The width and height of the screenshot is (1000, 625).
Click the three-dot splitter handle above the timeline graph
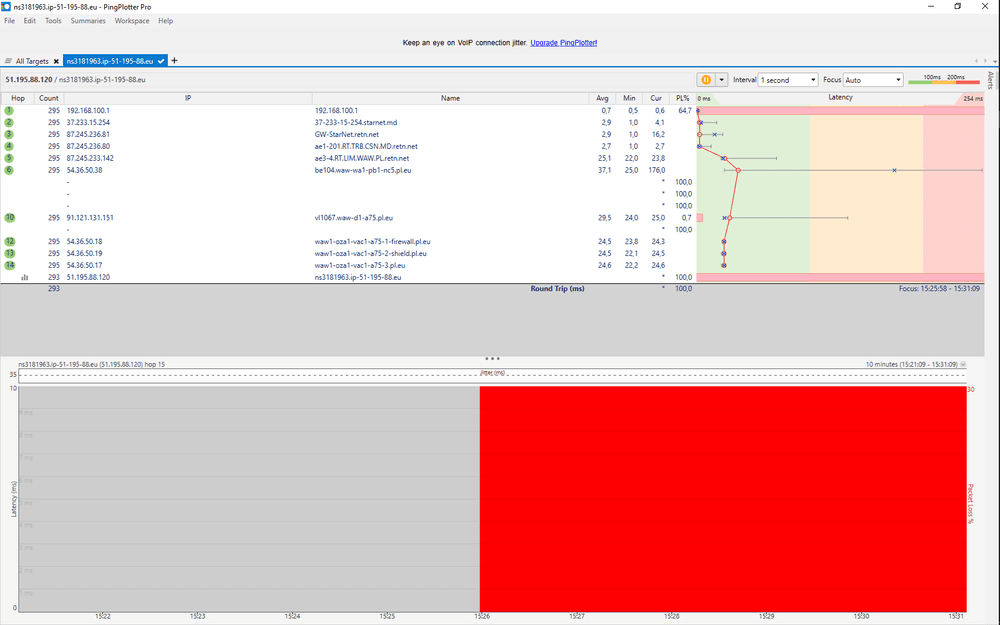(x=492, y=358)
